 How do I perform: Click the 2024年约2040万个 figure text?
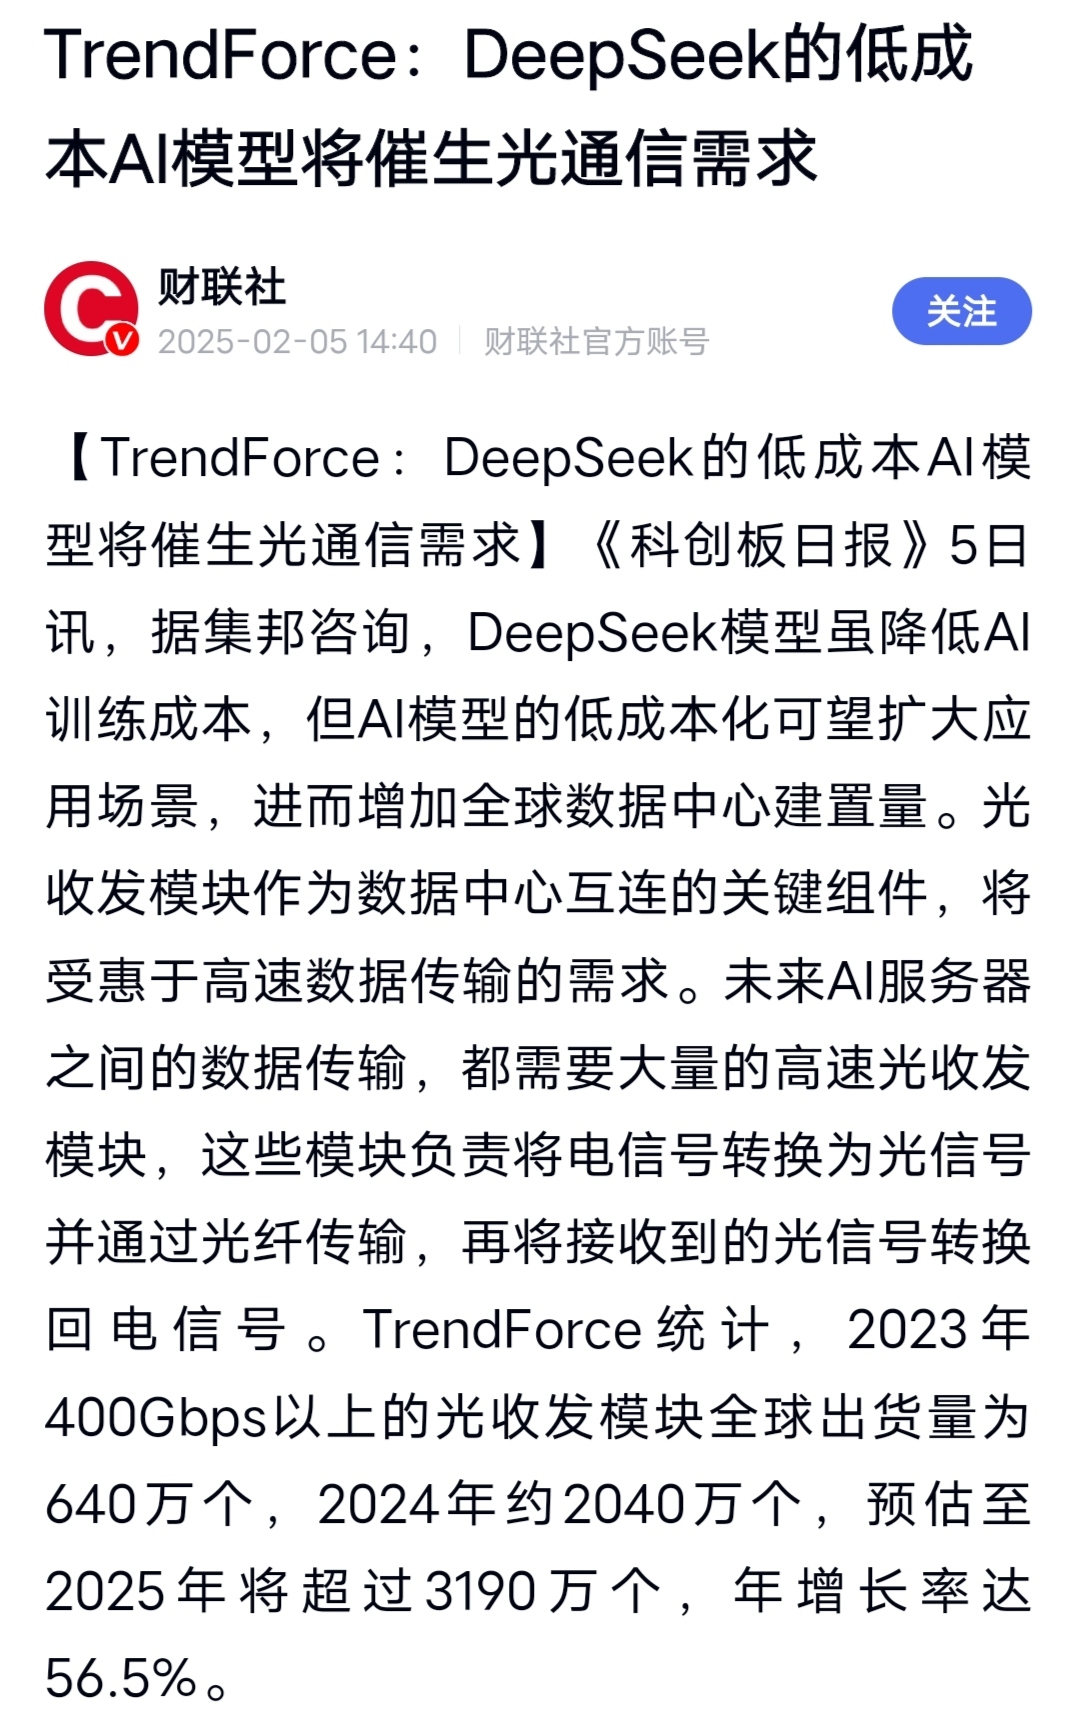click(x=560, y=1504)
